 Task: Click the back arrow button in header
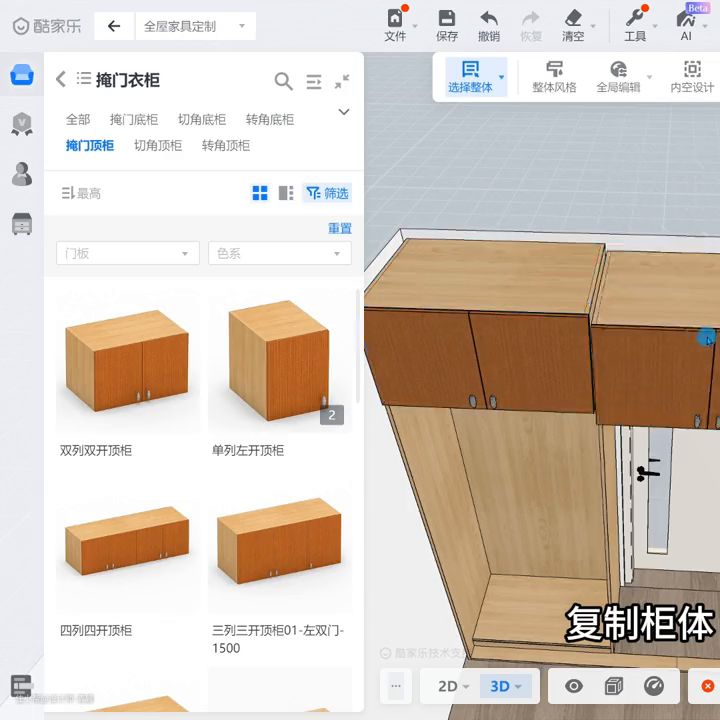(114, 26)
